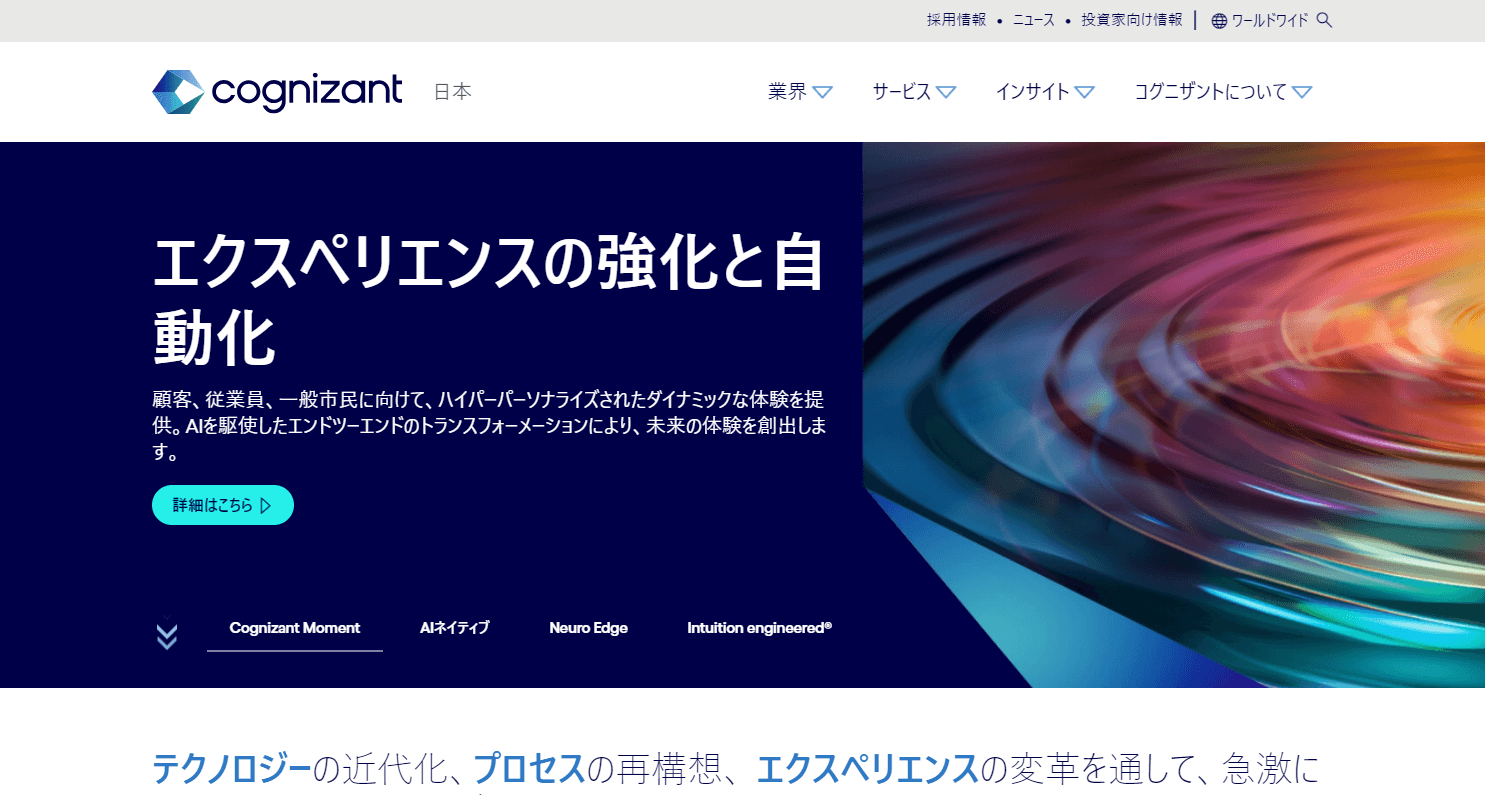
Task: Expand the コグニゼントについて dropdown
Action: pyautogui.click(x=1303, y=91)
